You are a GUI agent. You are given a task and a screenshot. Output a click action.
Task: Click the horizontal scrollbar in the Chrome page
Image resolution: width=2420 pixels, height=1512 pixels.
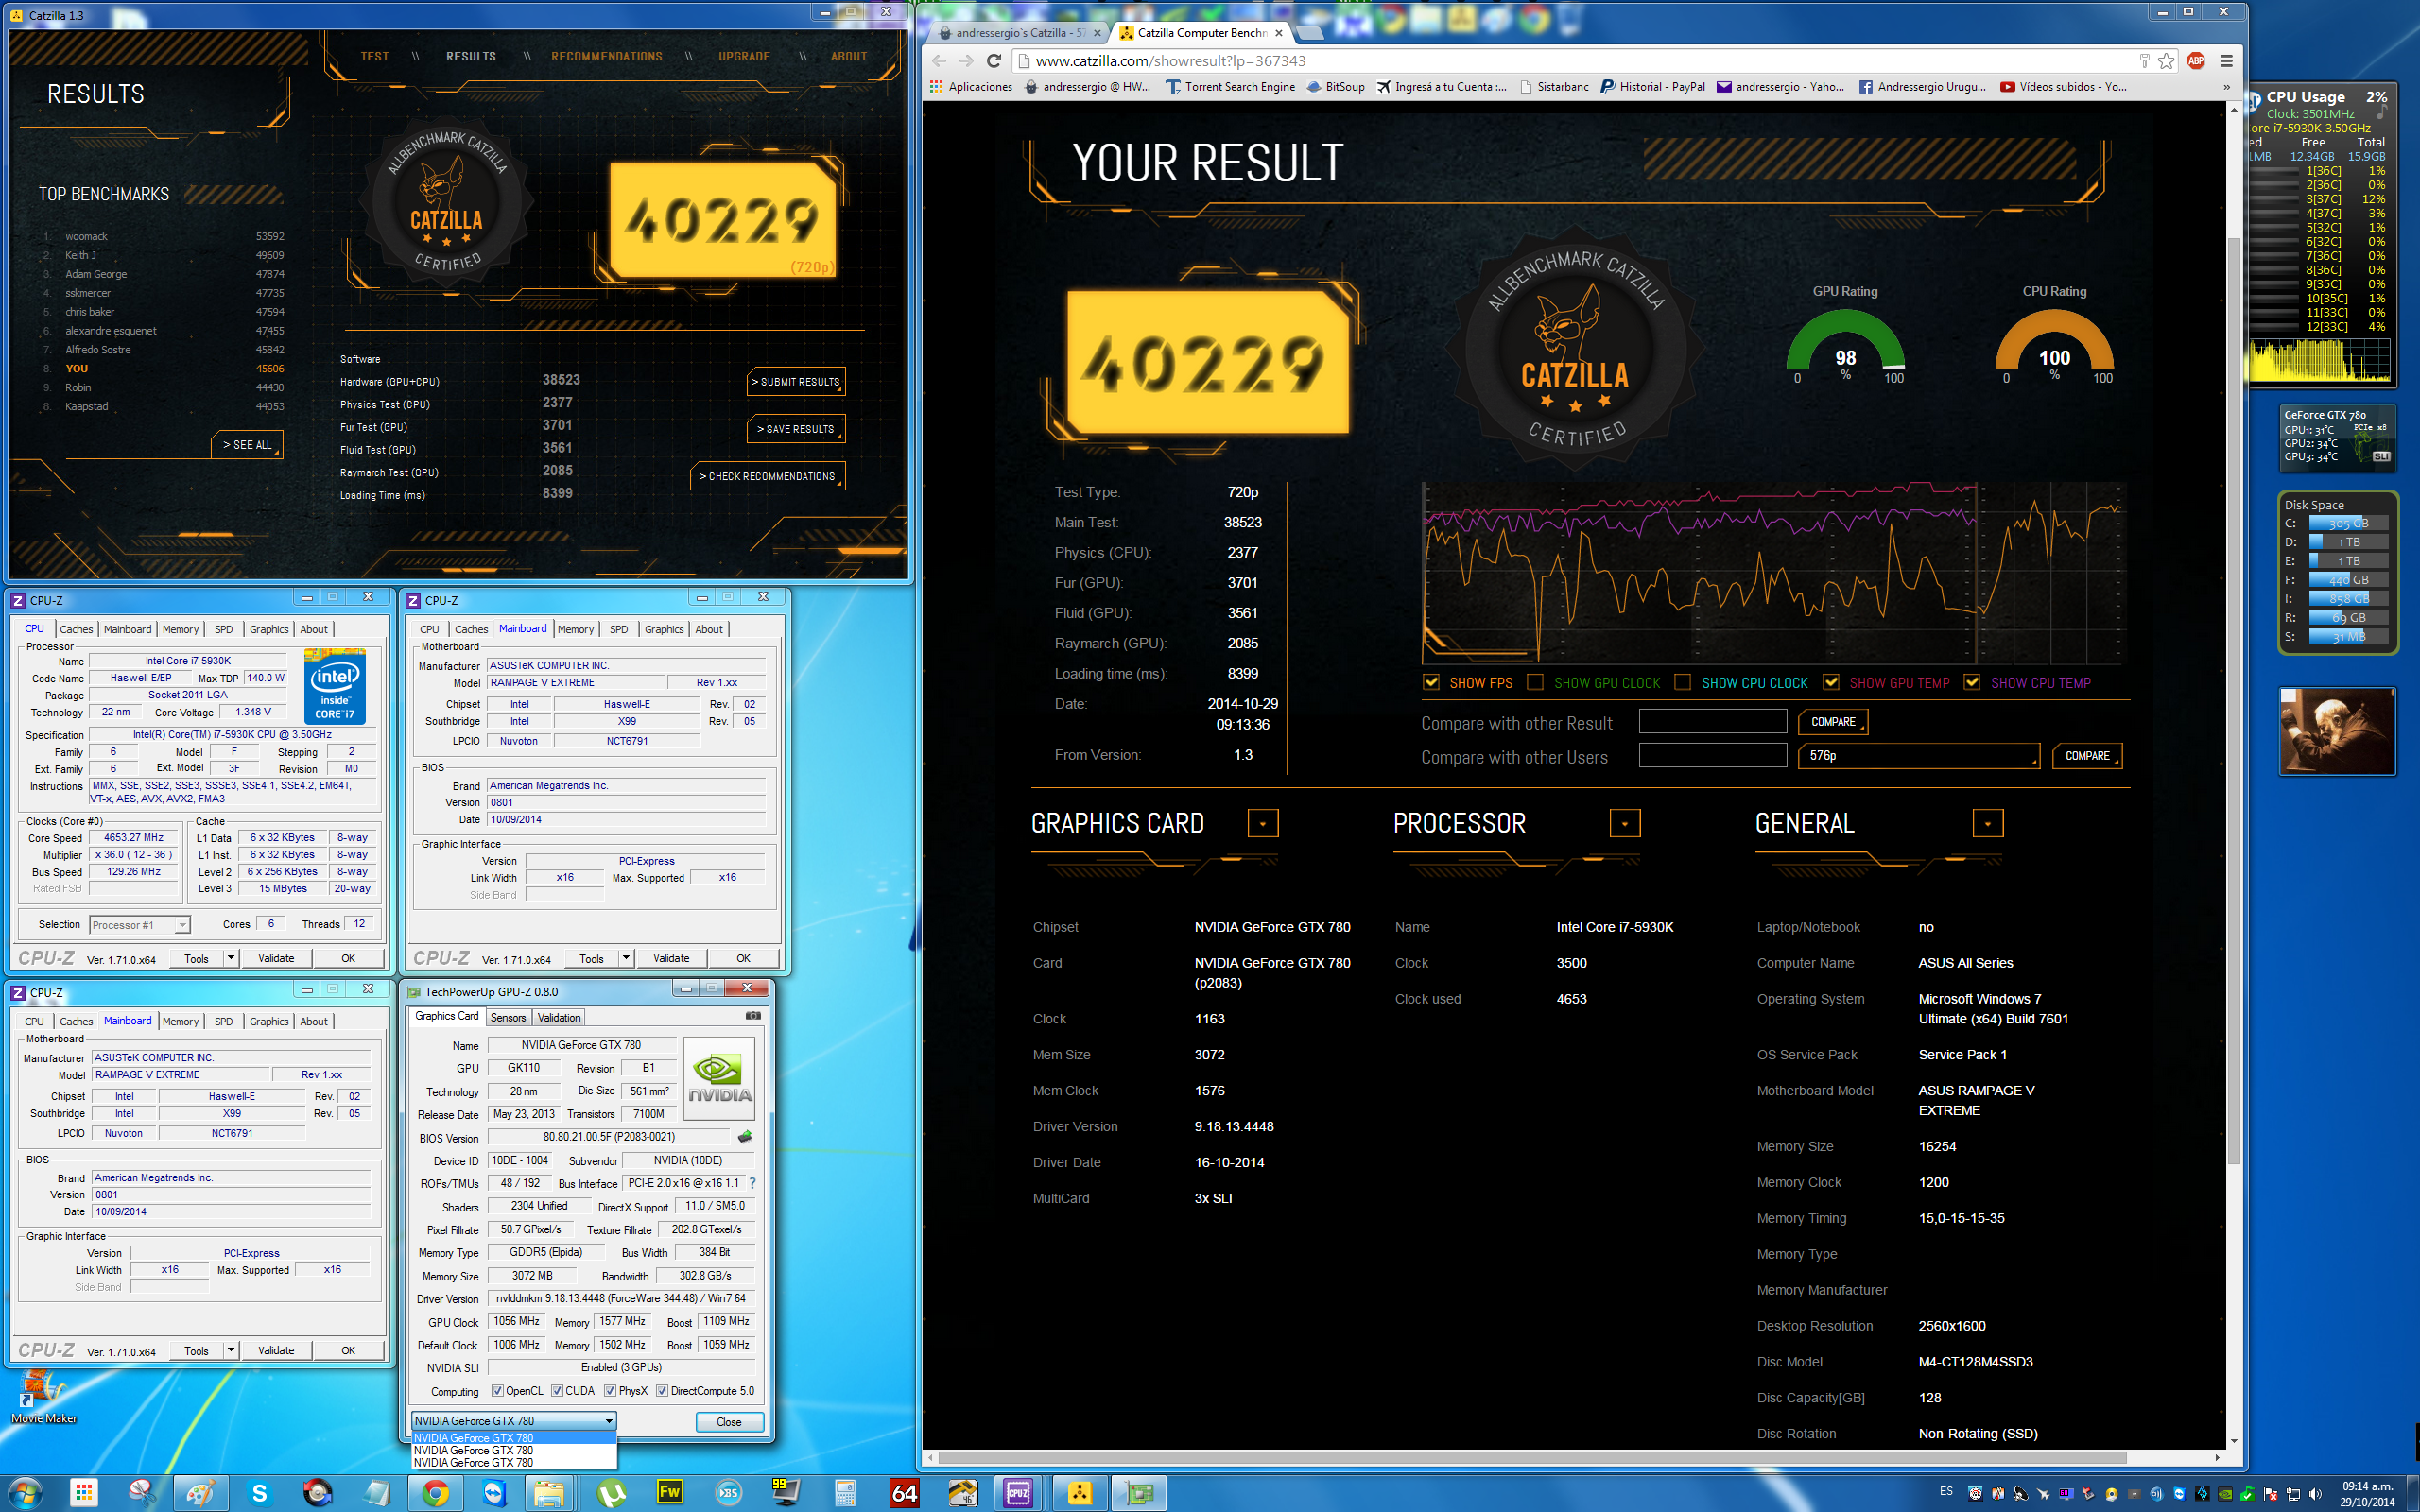click(1530, 1458)
